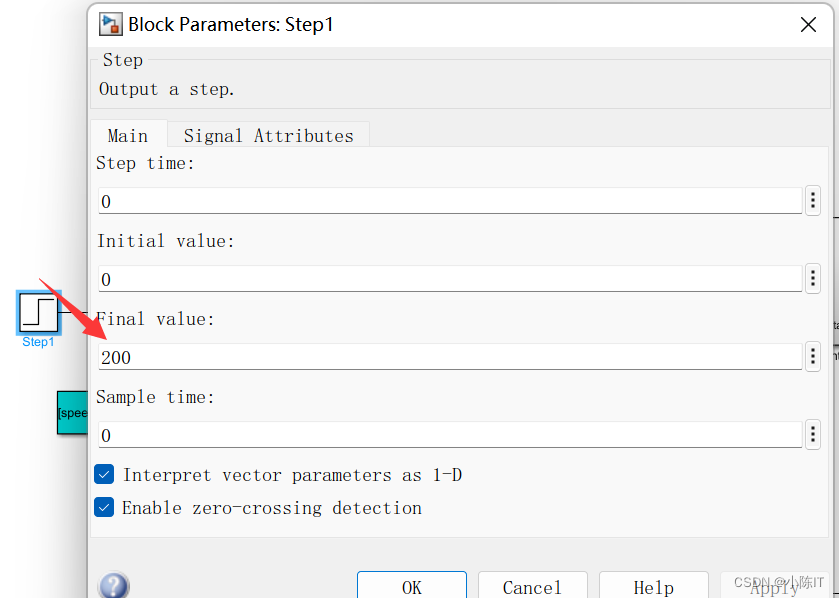Disable zero-crossing detection checkbox
The image size is (839, 598).
104,507
